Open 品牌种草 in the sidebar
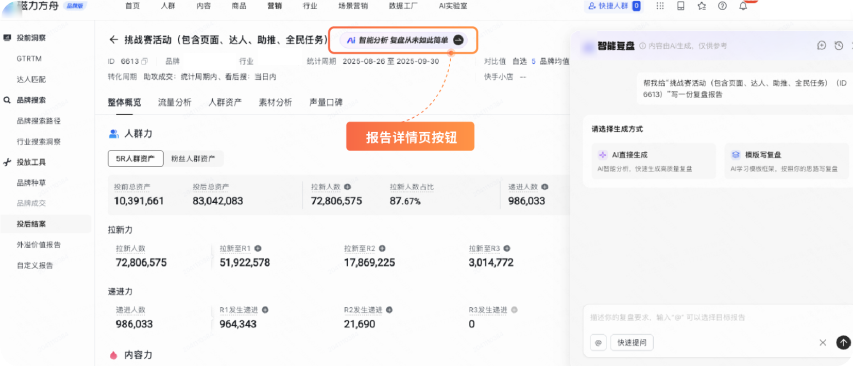Screen dimensions: 853x366 (31, 183)
